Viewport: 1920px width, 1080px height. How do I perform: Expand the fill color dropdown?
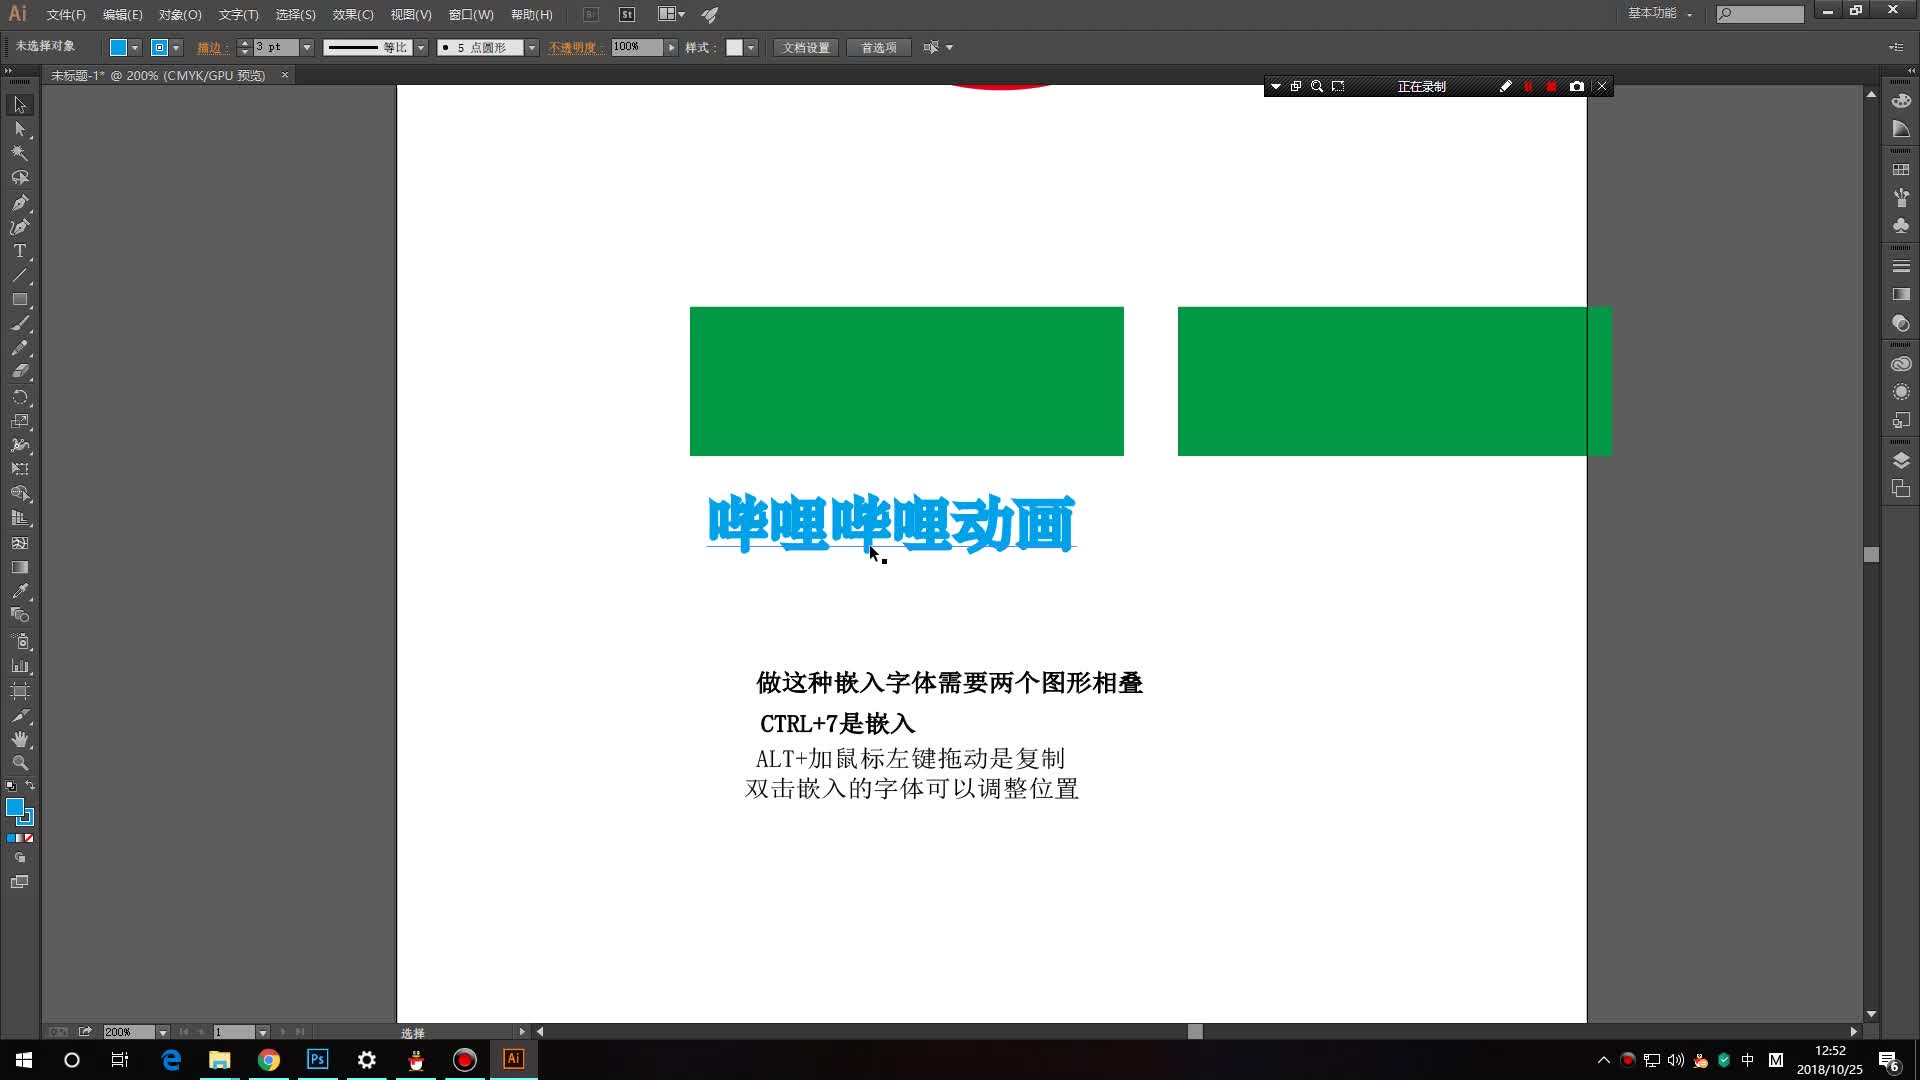[135, 48]
